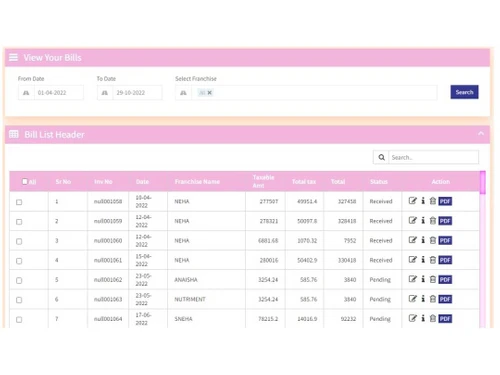View info for bill null001060
500x375 pixels.
click(x=423, y=240)
